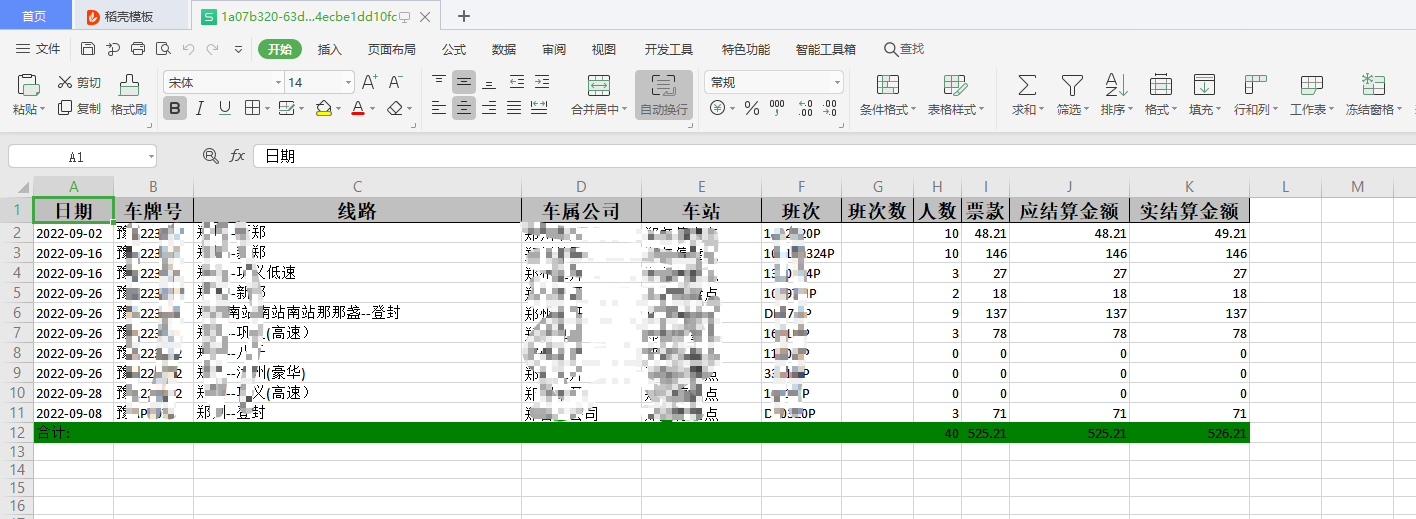Click the Table Style (表格样式) icon

point(955,85)
